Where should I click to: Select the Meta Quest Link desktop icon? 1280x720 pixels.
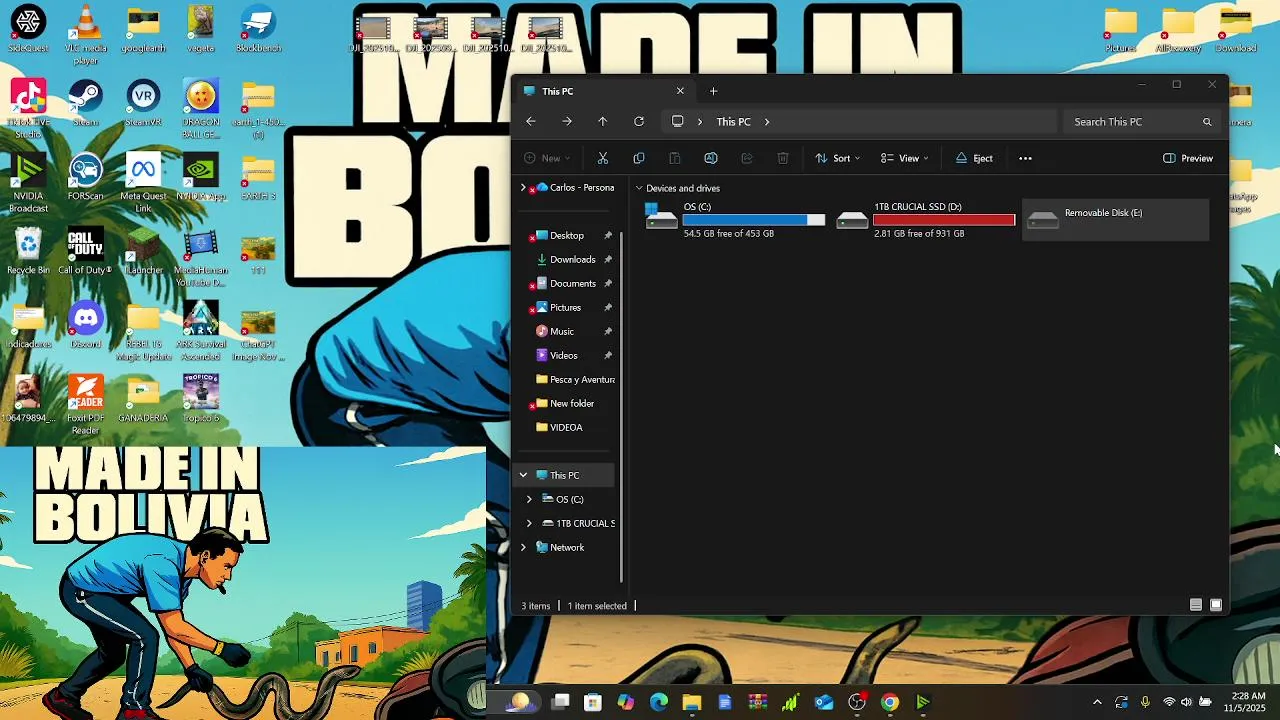coord(143,184)
